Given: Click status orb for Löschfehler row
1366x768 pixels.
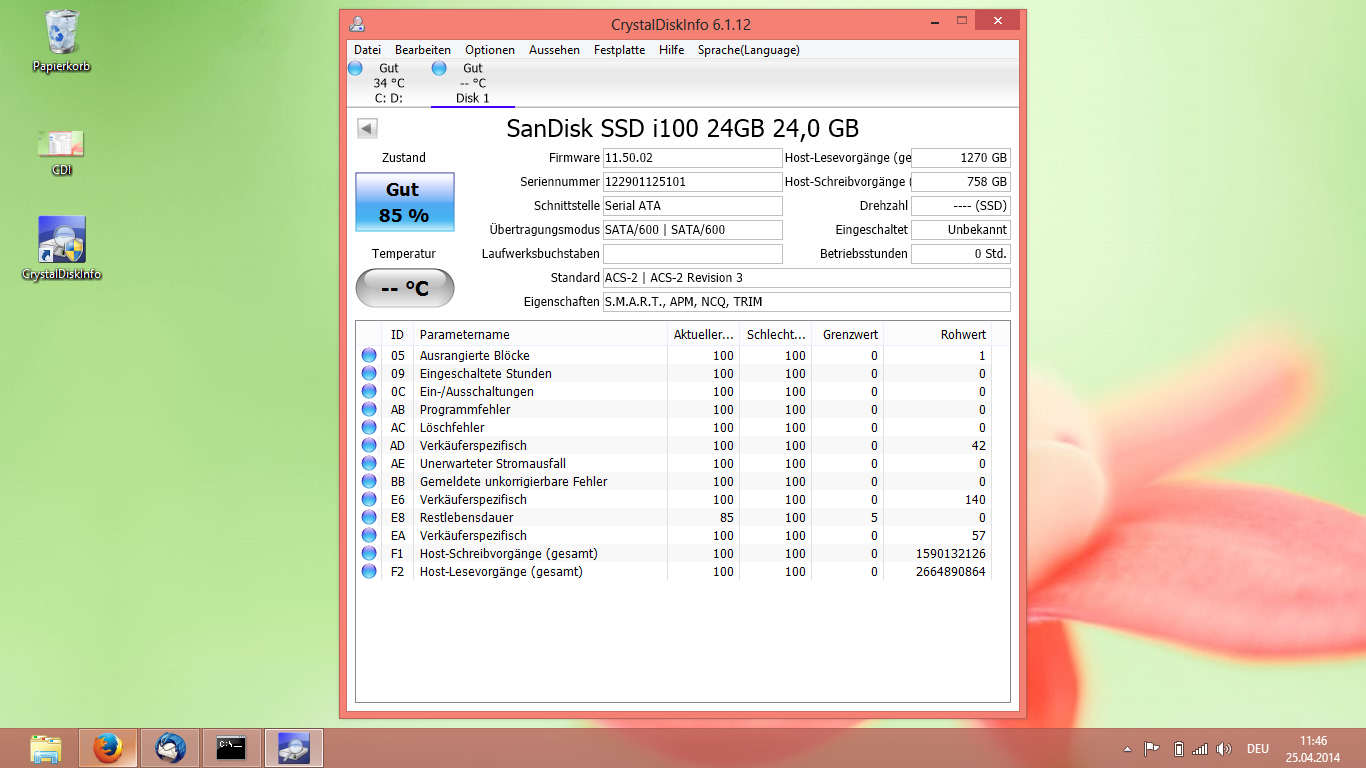Looking at the screenshot, I should 369,428.
